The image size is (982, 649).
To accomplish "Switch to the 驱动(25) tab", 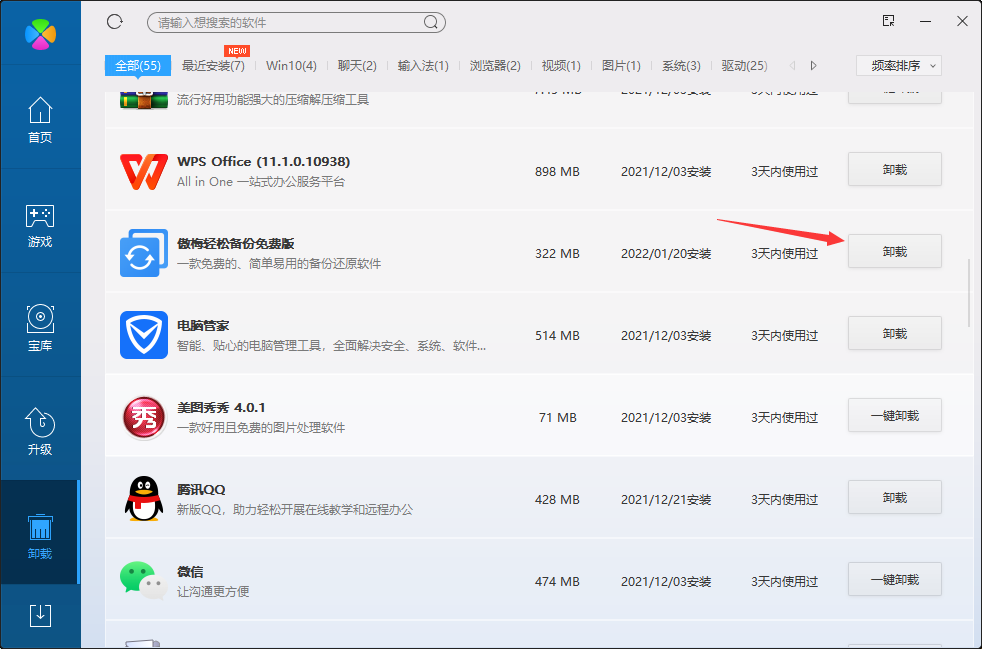I will pos(745,66).
